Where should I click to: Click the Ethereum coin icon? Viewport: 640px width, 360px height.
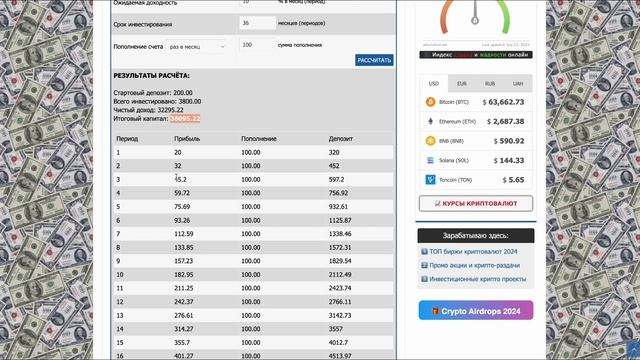pos(430,121)
